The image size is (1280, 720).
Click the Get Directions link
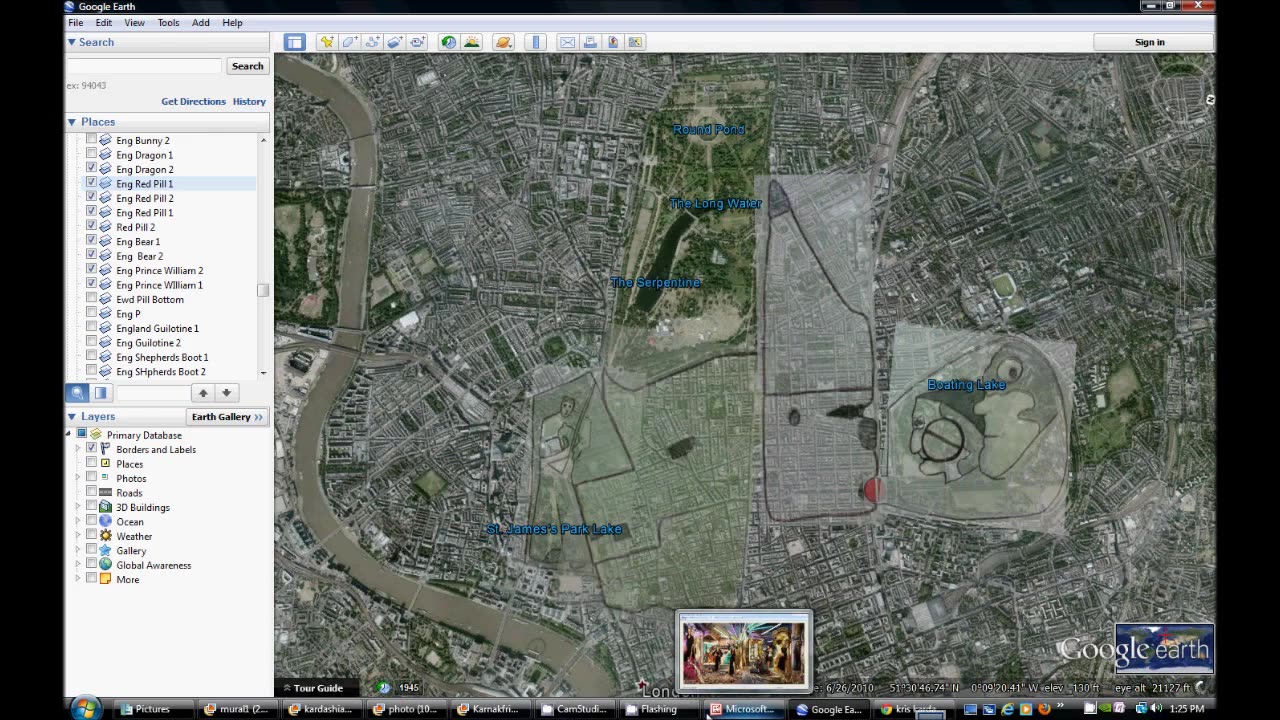[x=193, y=102]
